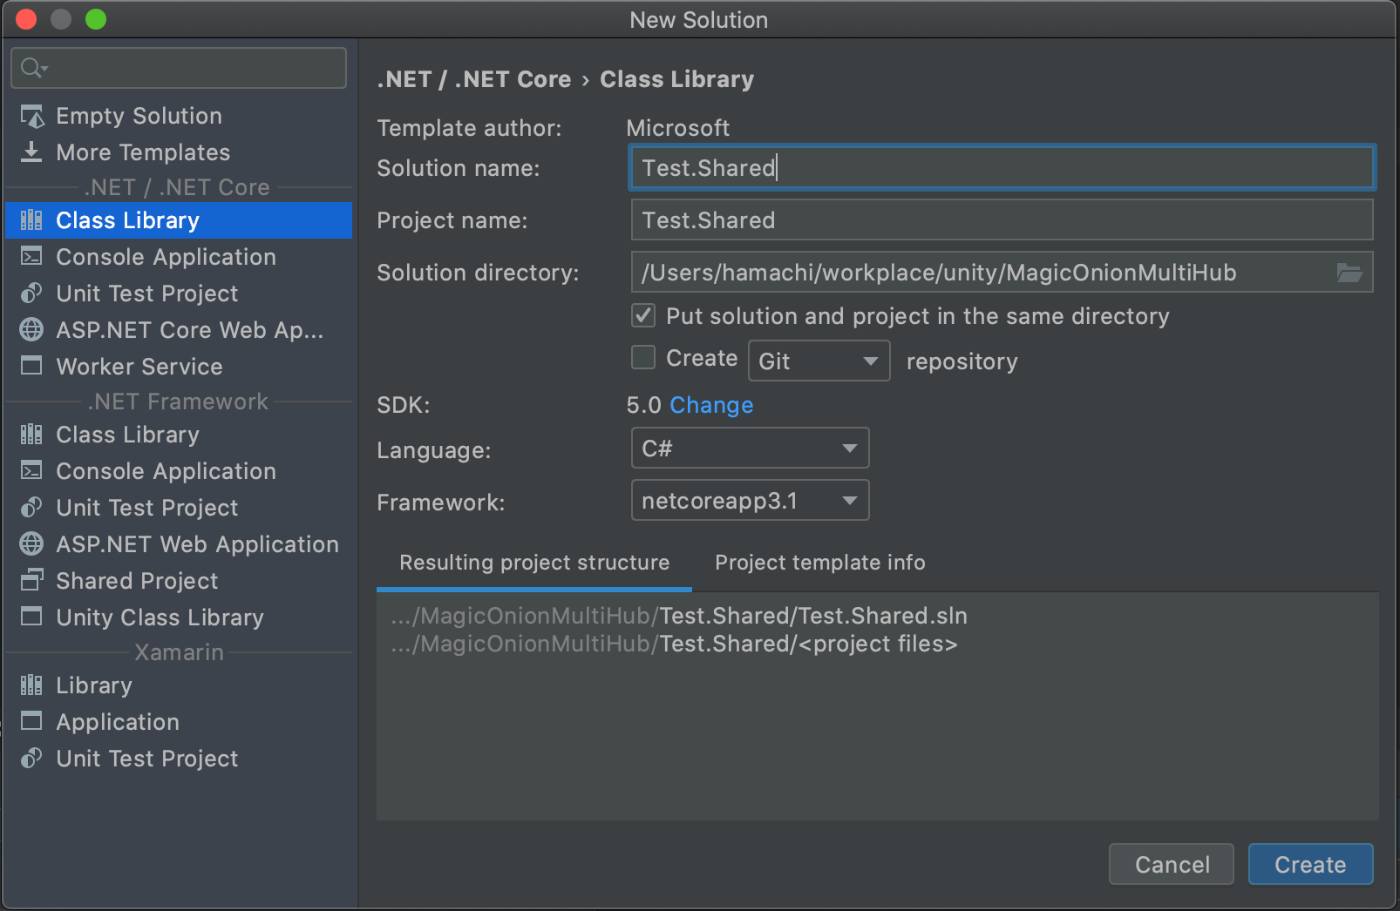Select Unit Test Project under .NET Core
Viewport: 1400px width, 911px height.
pyautogui.click(x=179, y=293)
